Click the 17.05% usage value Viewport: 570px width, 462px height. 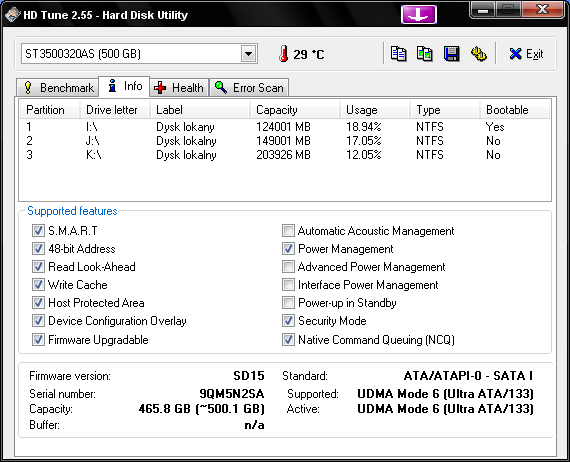click(364, 141)
